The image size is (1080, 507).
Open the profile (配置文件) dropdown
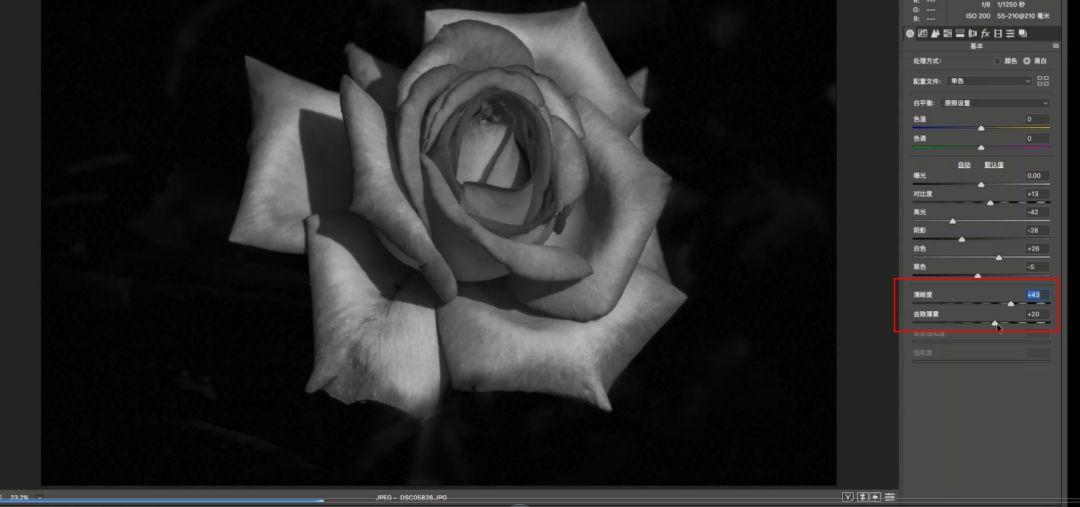point(990,81)
